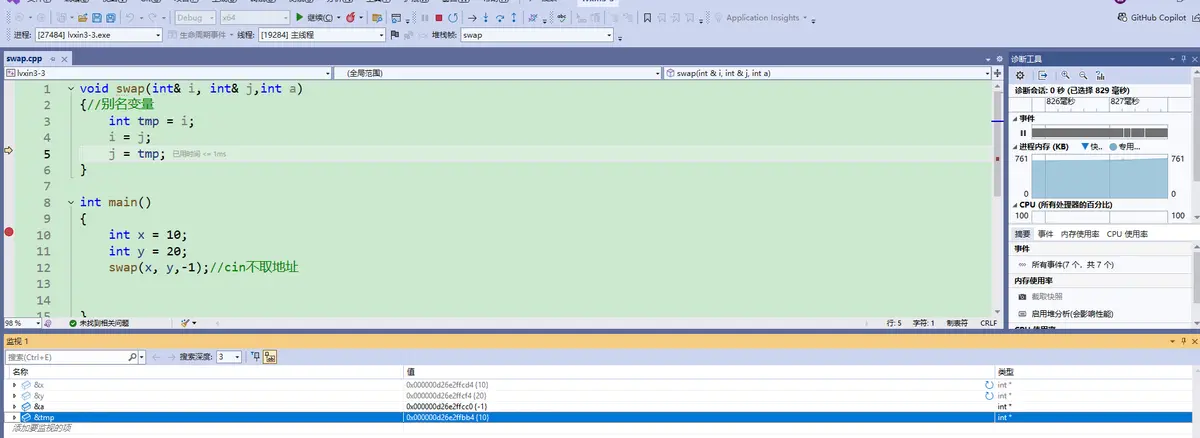Viewport: 1200px width, 438px height.
Task: Toggle bookmark on current line
Action: click(647, 18)
